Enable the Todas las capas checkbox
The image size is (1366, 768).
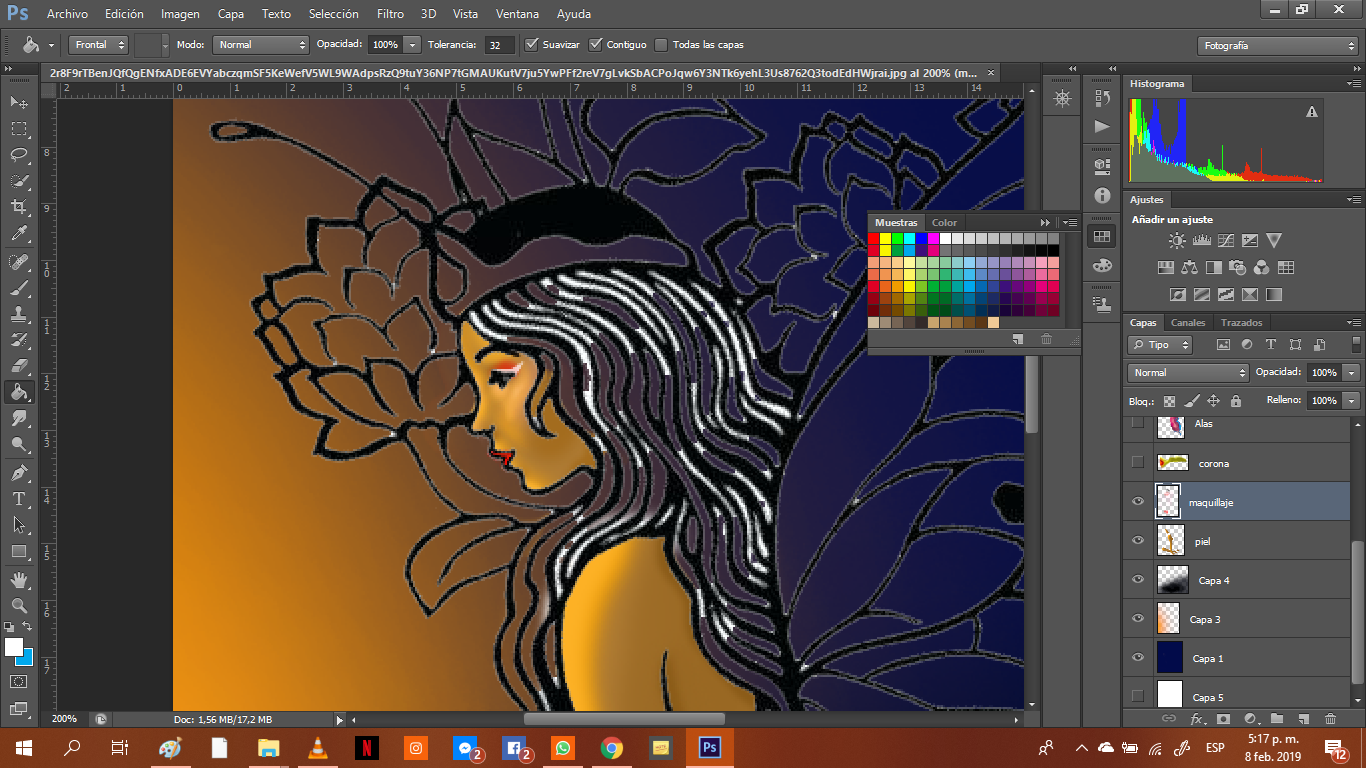point(661,44)
